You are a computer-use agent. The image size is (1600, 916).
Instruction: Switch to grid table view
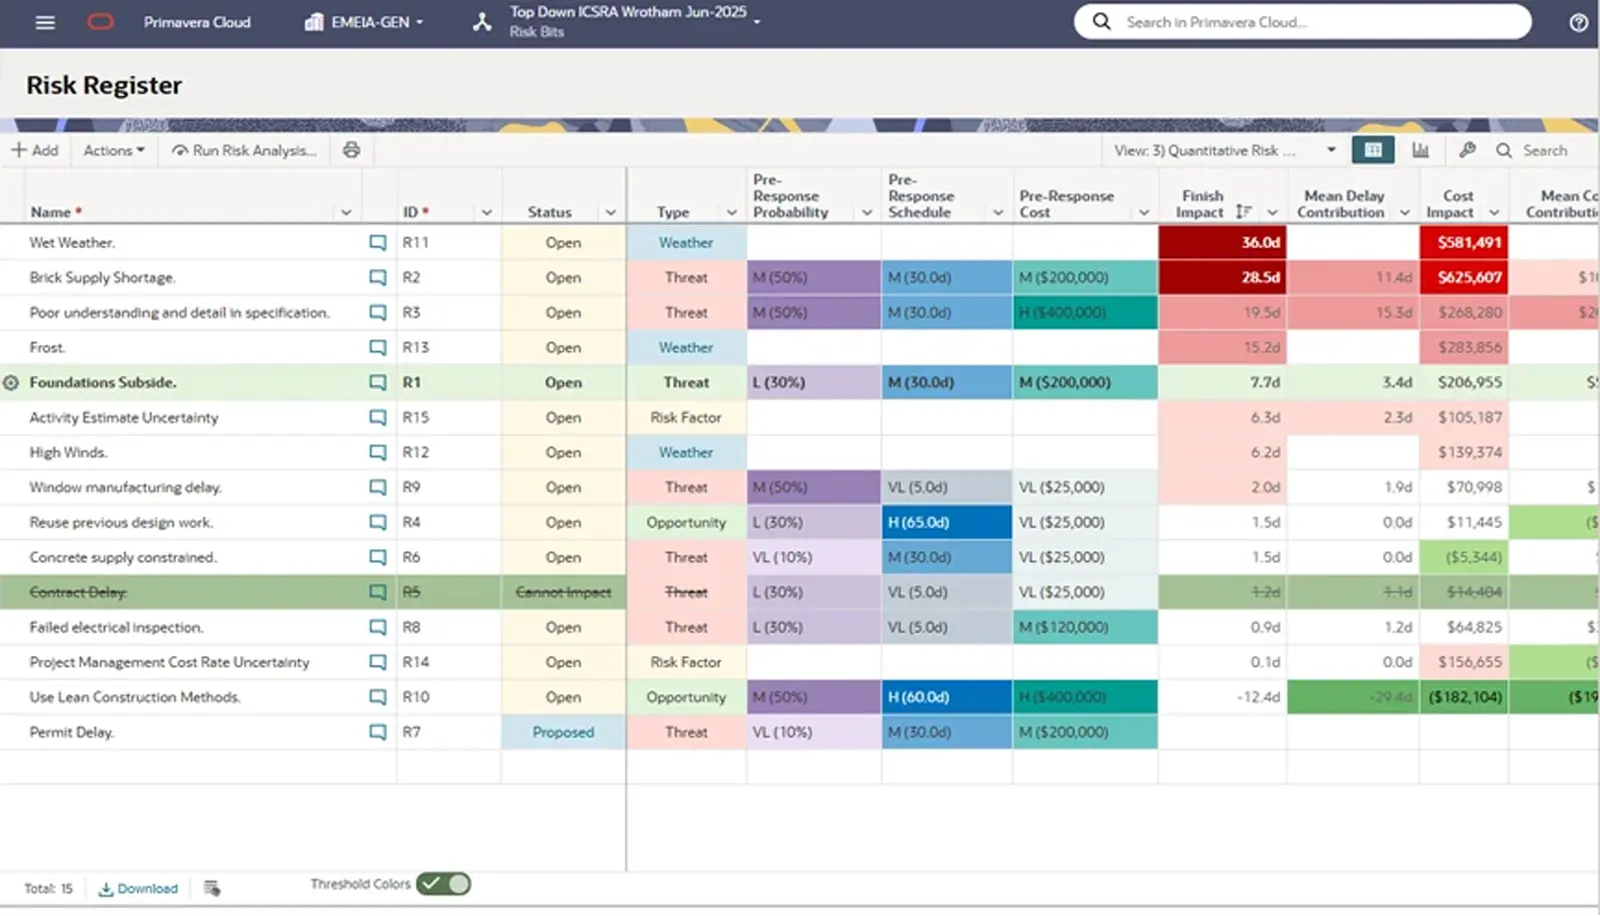1372,150
